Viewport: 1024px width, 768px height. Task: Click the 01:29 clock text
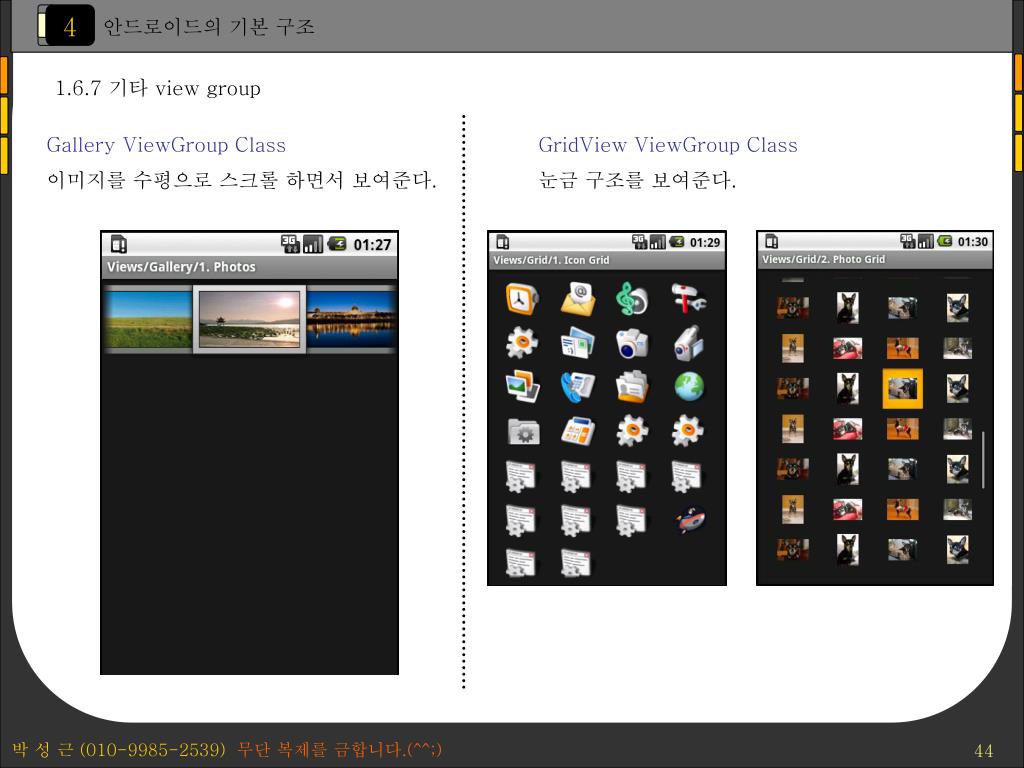click(705, 243)
